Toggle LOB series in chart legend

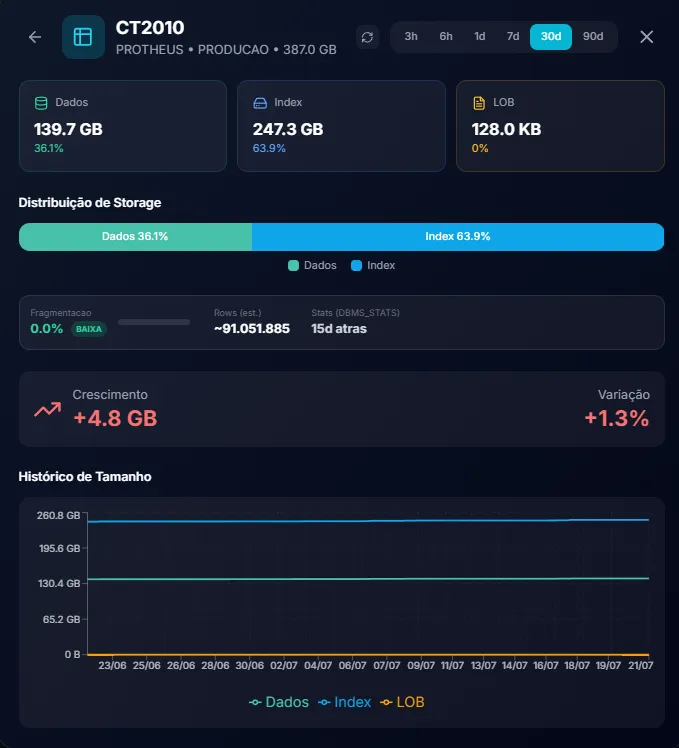(x=402, y=702)
